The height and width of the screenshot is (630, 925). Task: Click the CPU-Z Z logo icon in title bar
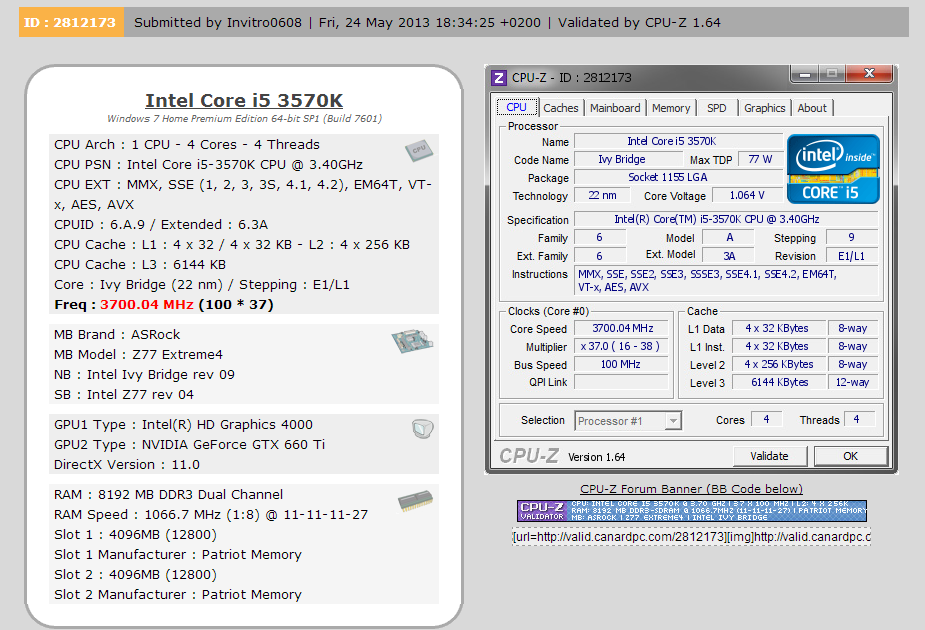[499, 78]
